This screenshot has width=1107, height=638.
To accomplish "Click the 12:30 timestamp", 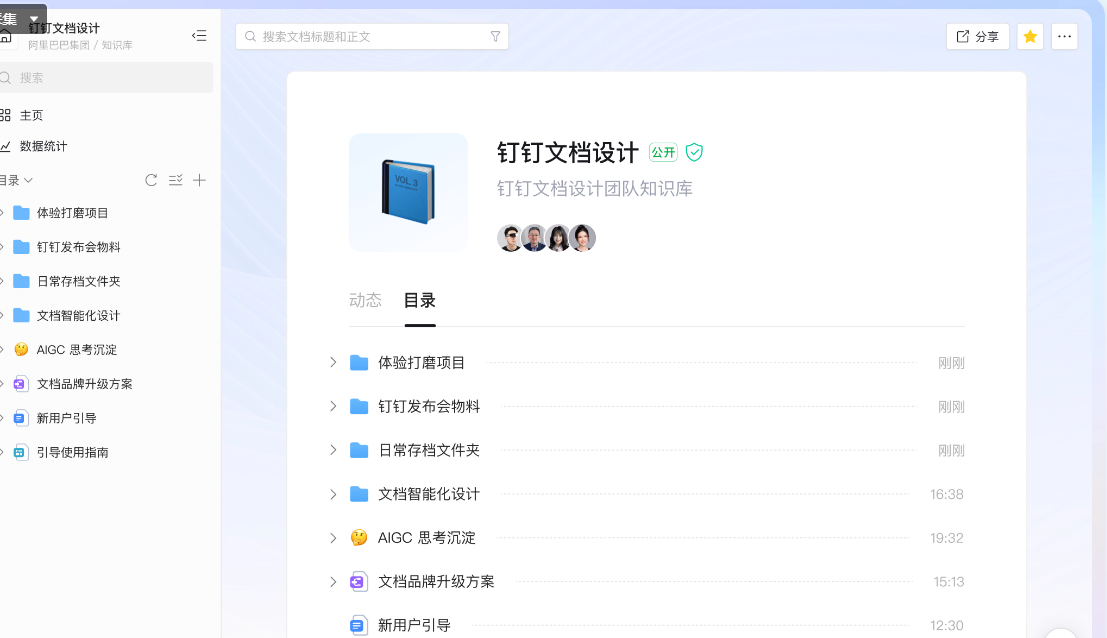I will click(947, 625).
